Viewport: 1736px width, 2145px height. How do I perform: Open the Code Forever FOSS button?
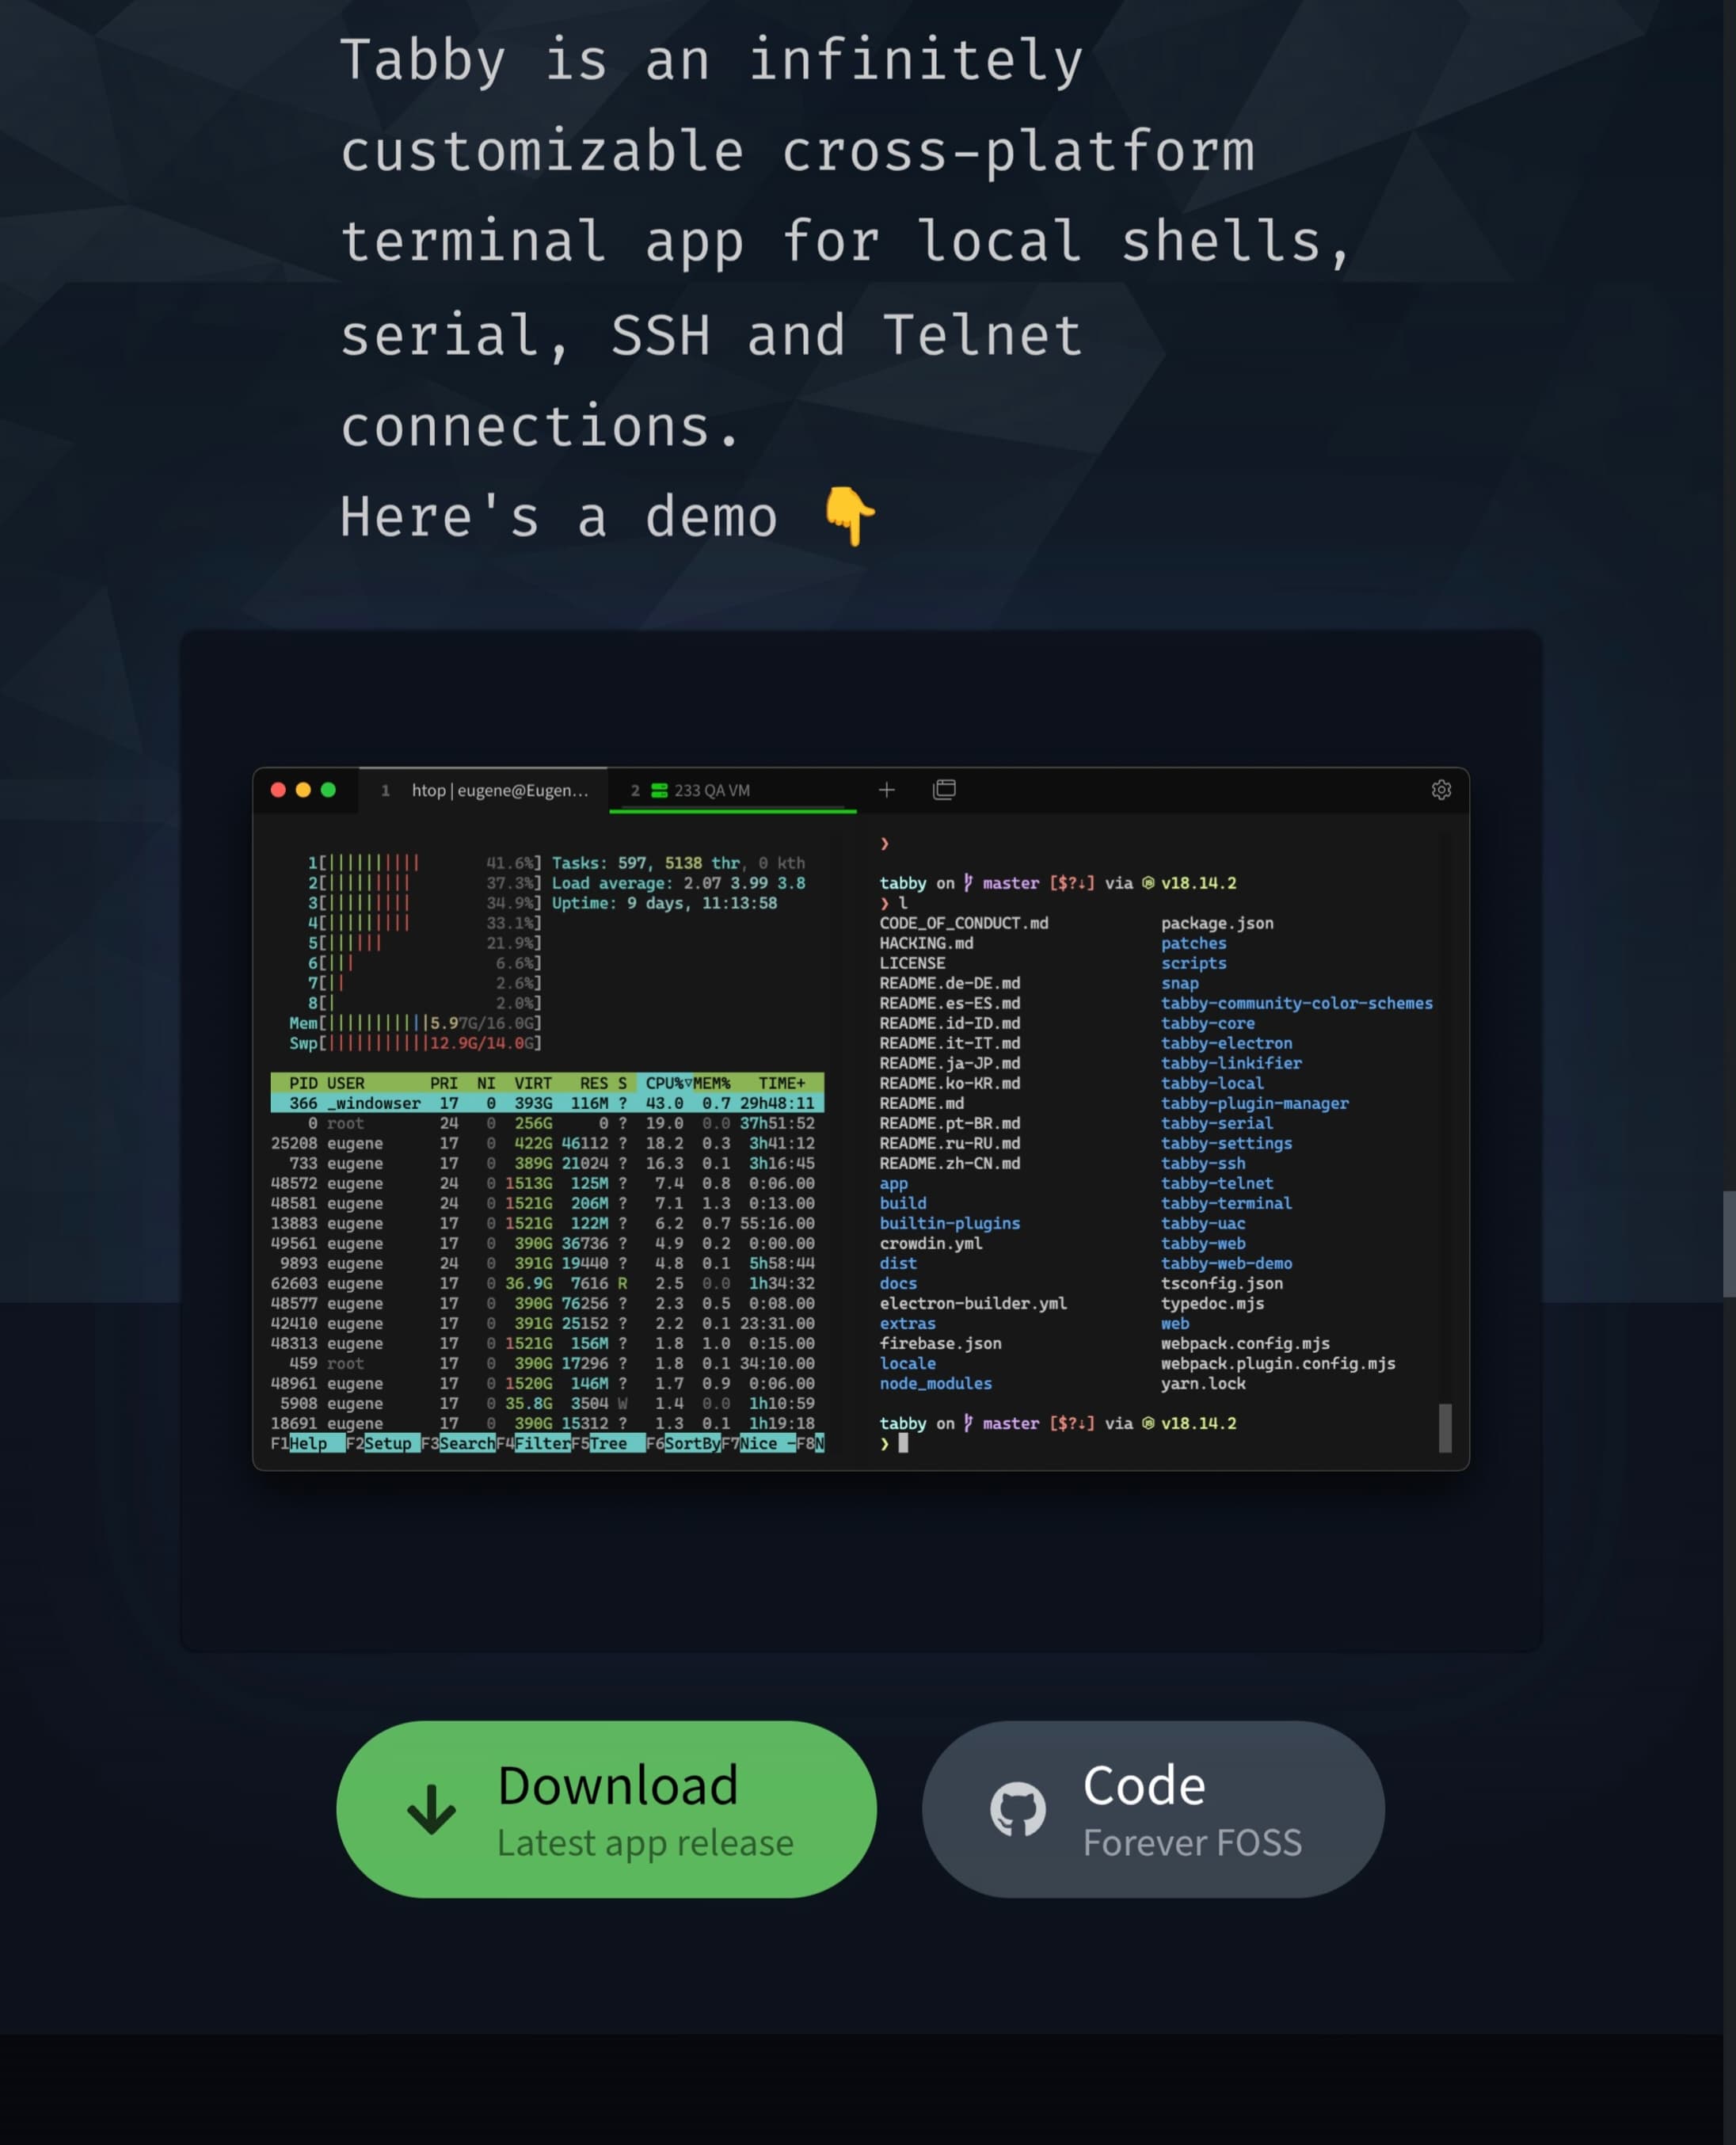pyautogui.click(x=1153, y=1810)
